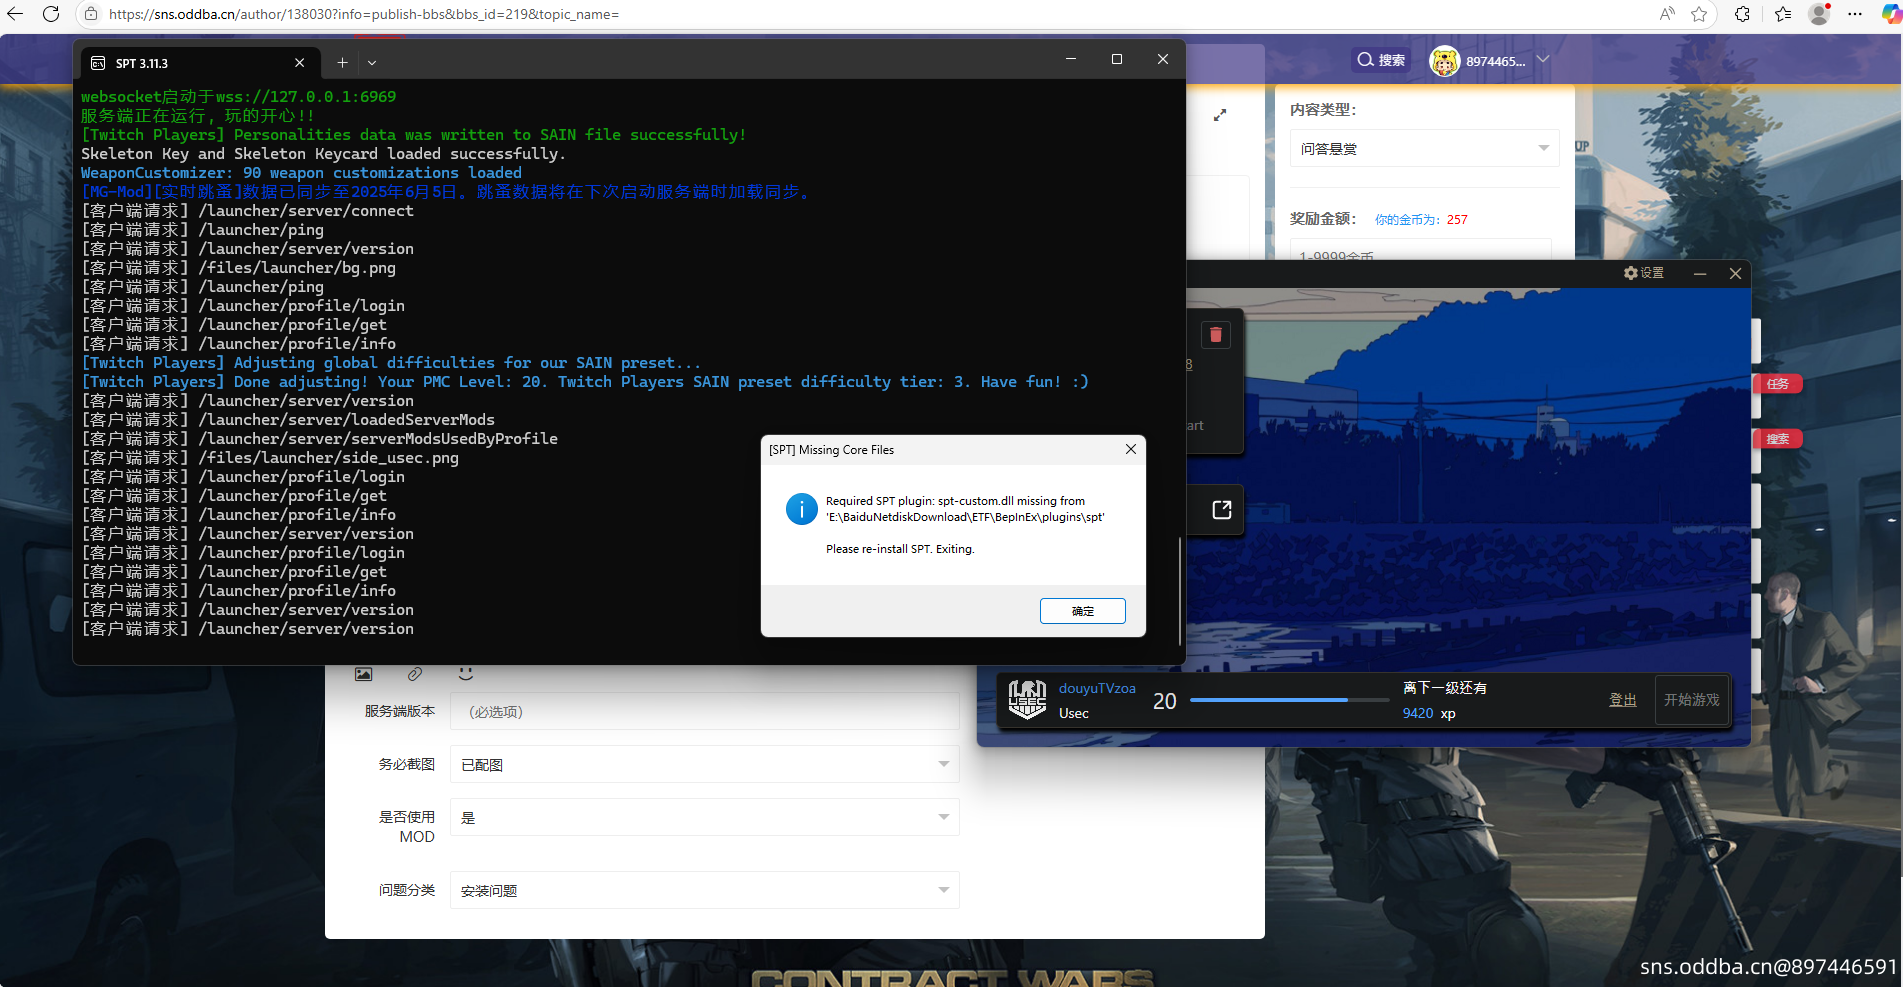Click the red 搜索 side tag

[1777, 439]
